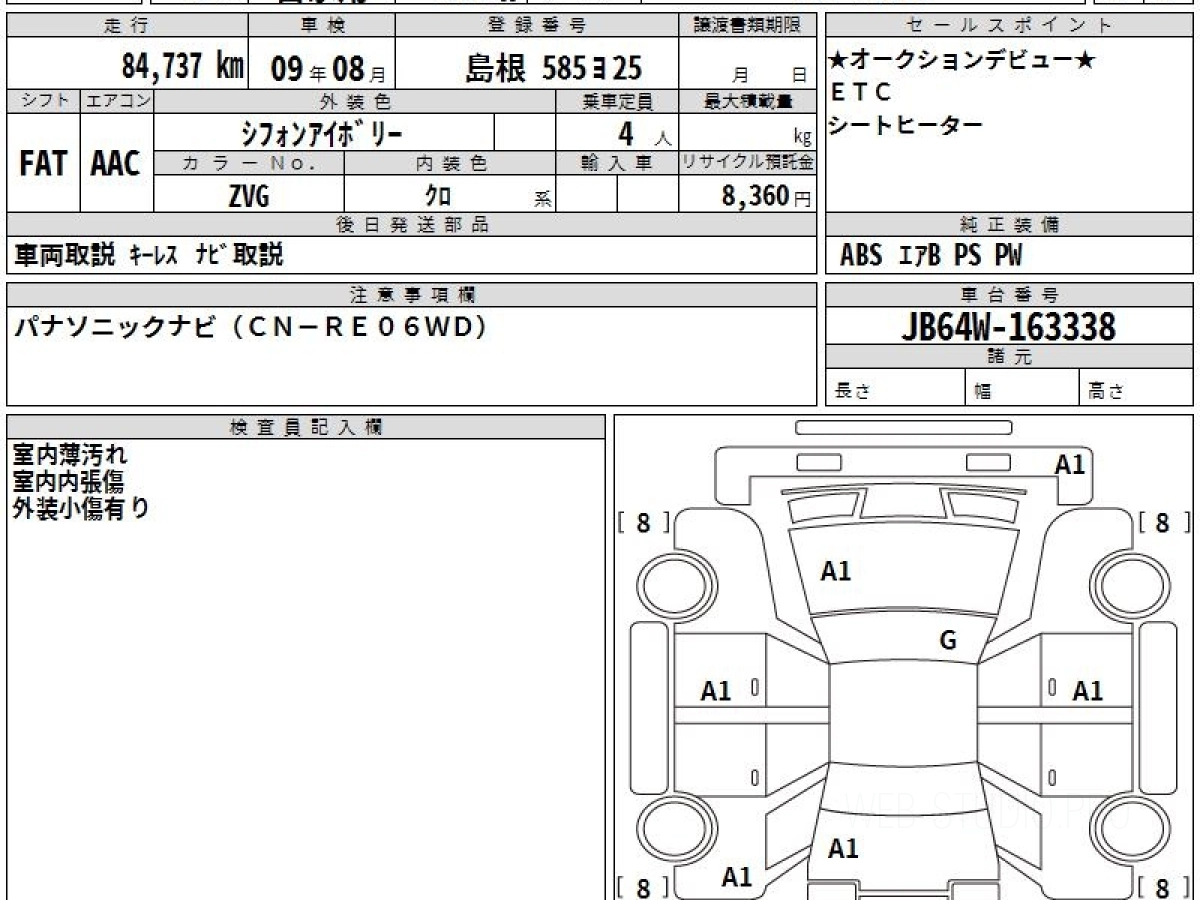Click the カラーNo. header
The width and height of the screenshot is (1200, 900).
point(249,164)
